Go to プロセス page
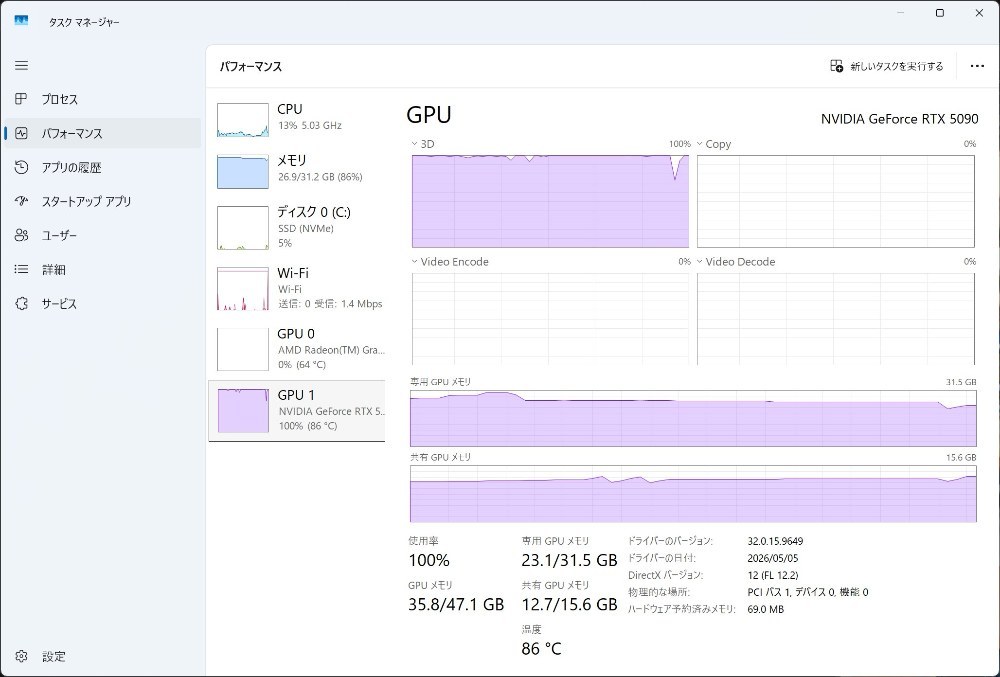This screenshot has width=1000, height=677. [102, 99]
